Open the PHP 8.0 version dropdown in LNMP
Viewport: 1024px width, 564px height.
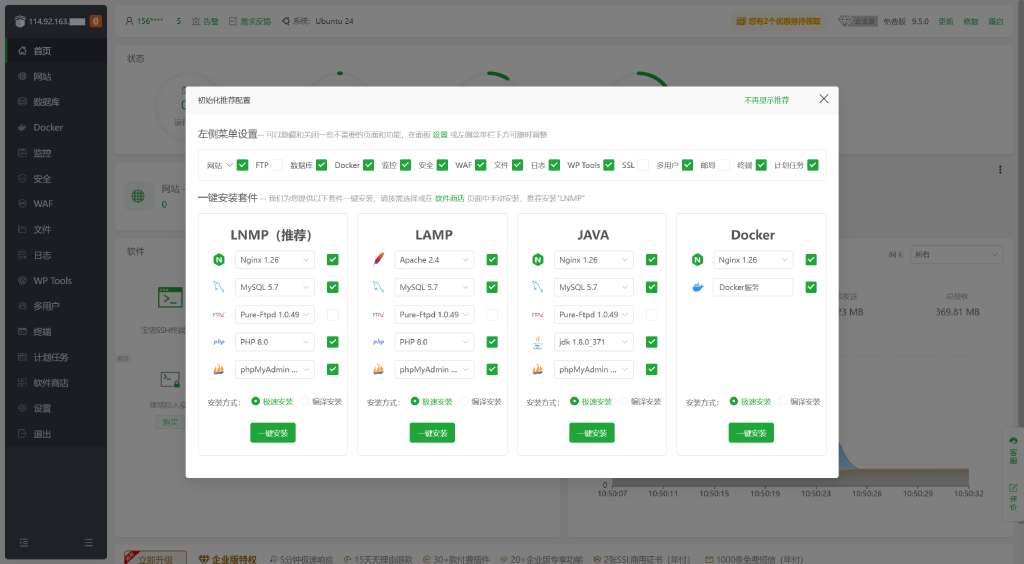click(x=275, y=342)
